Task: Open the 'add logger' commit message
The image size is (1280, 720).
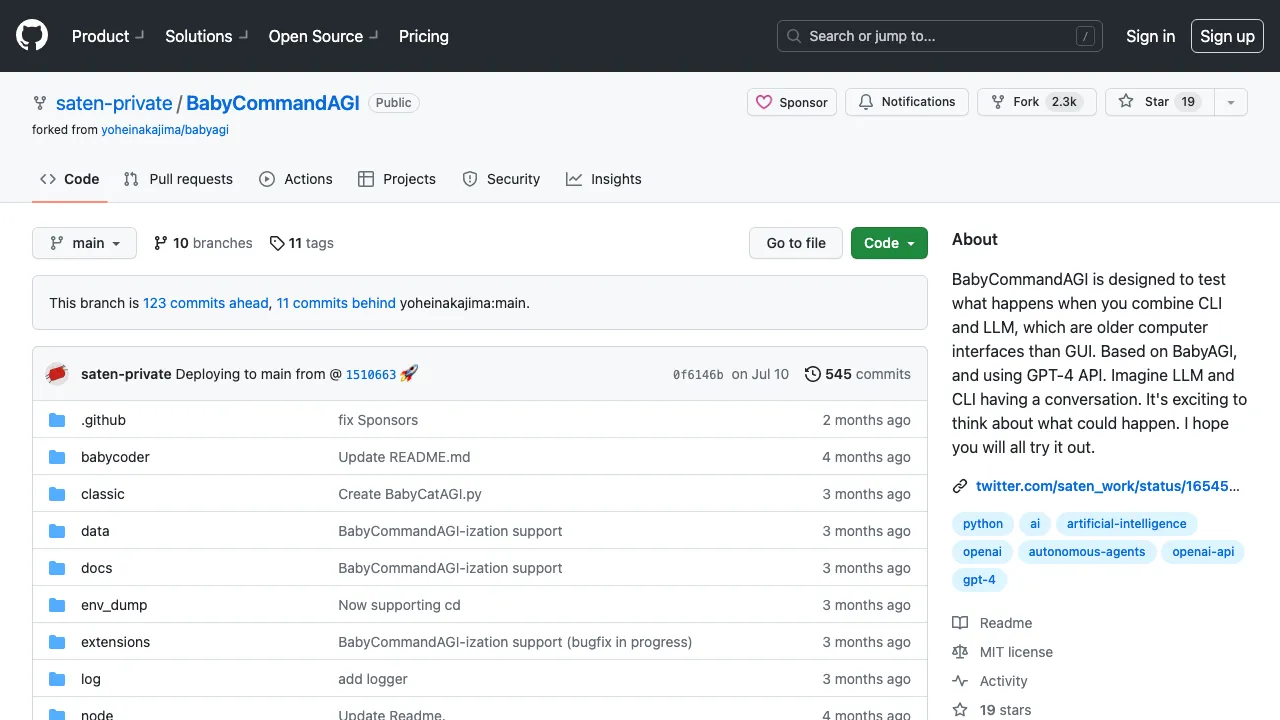Action: (x=373, y=679)
